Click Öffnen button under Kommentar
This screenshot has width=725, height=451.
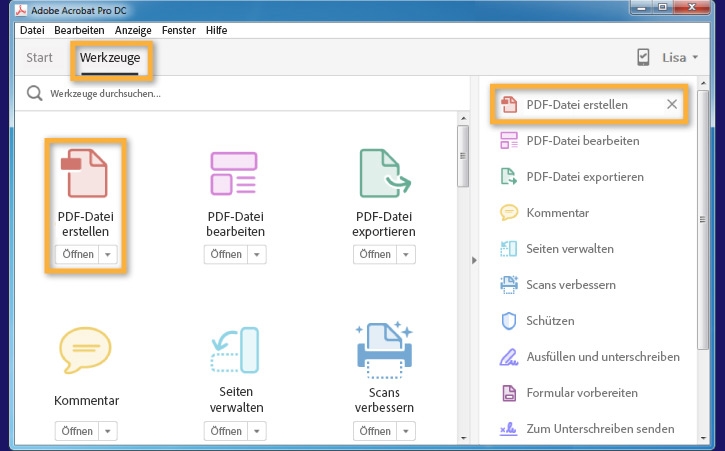click(x=76, y=431)
